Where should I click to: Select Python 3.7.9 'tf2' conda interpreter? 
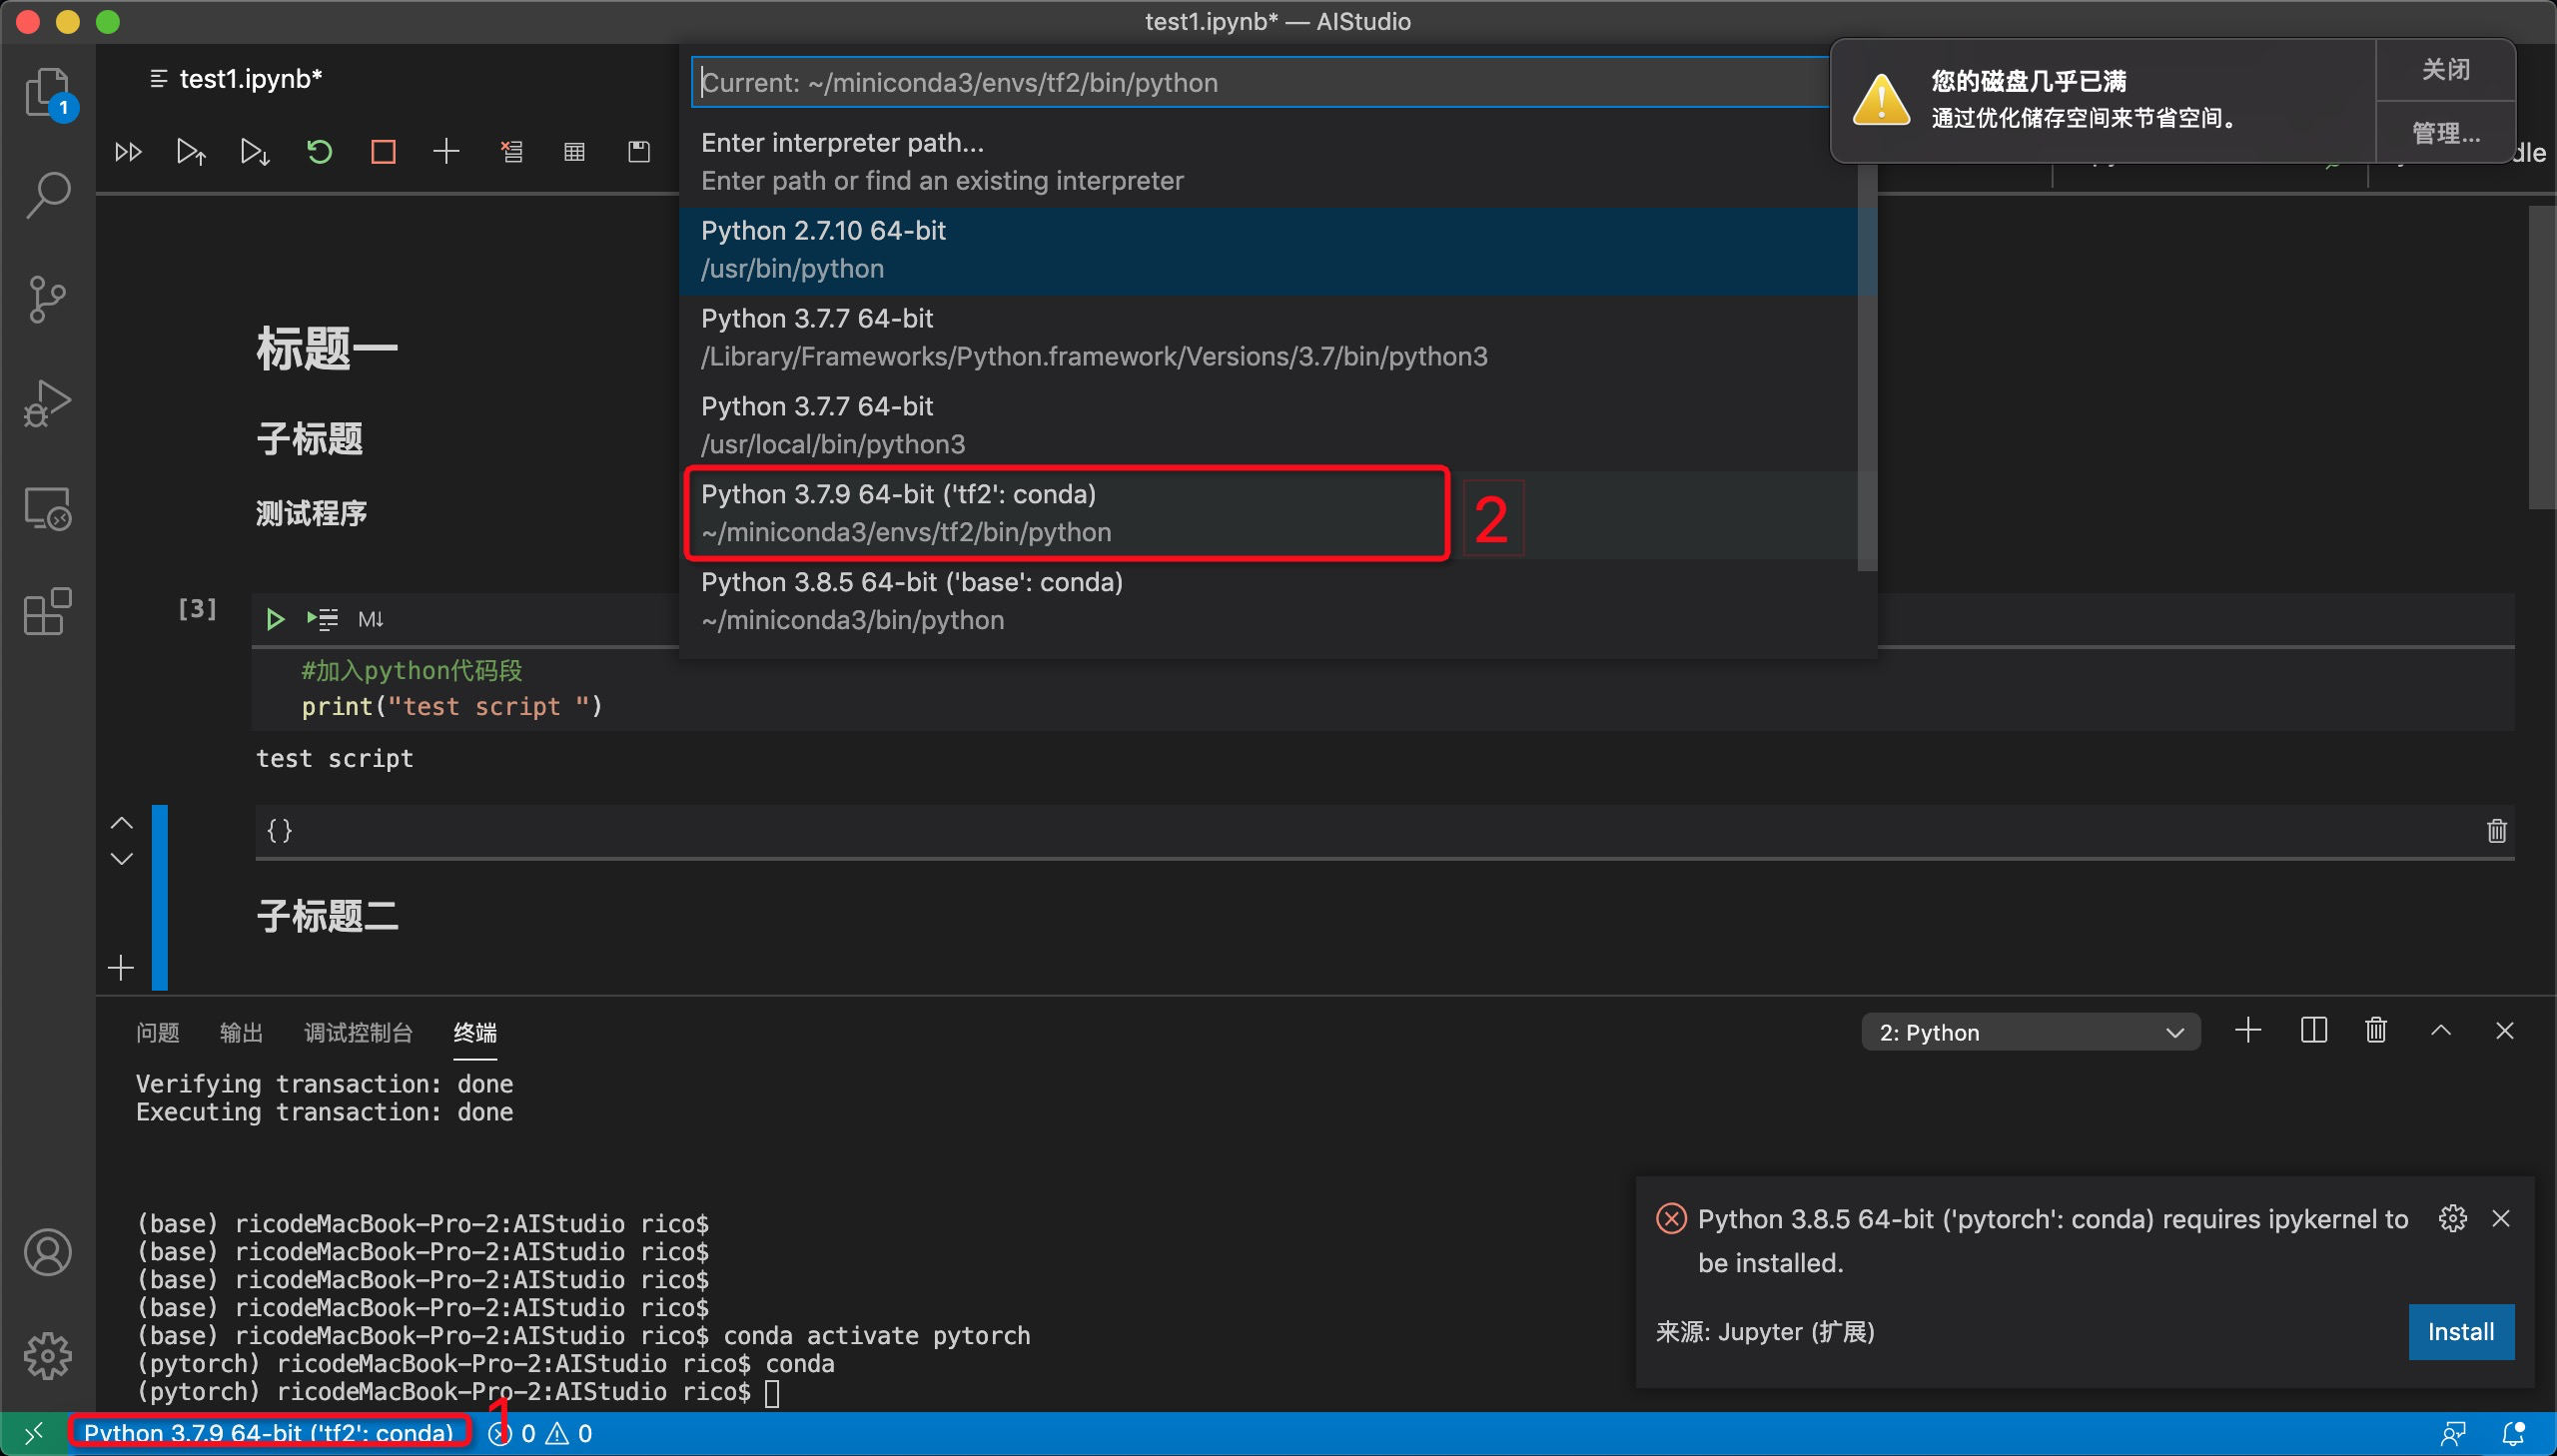click(x=1268, y=514)
